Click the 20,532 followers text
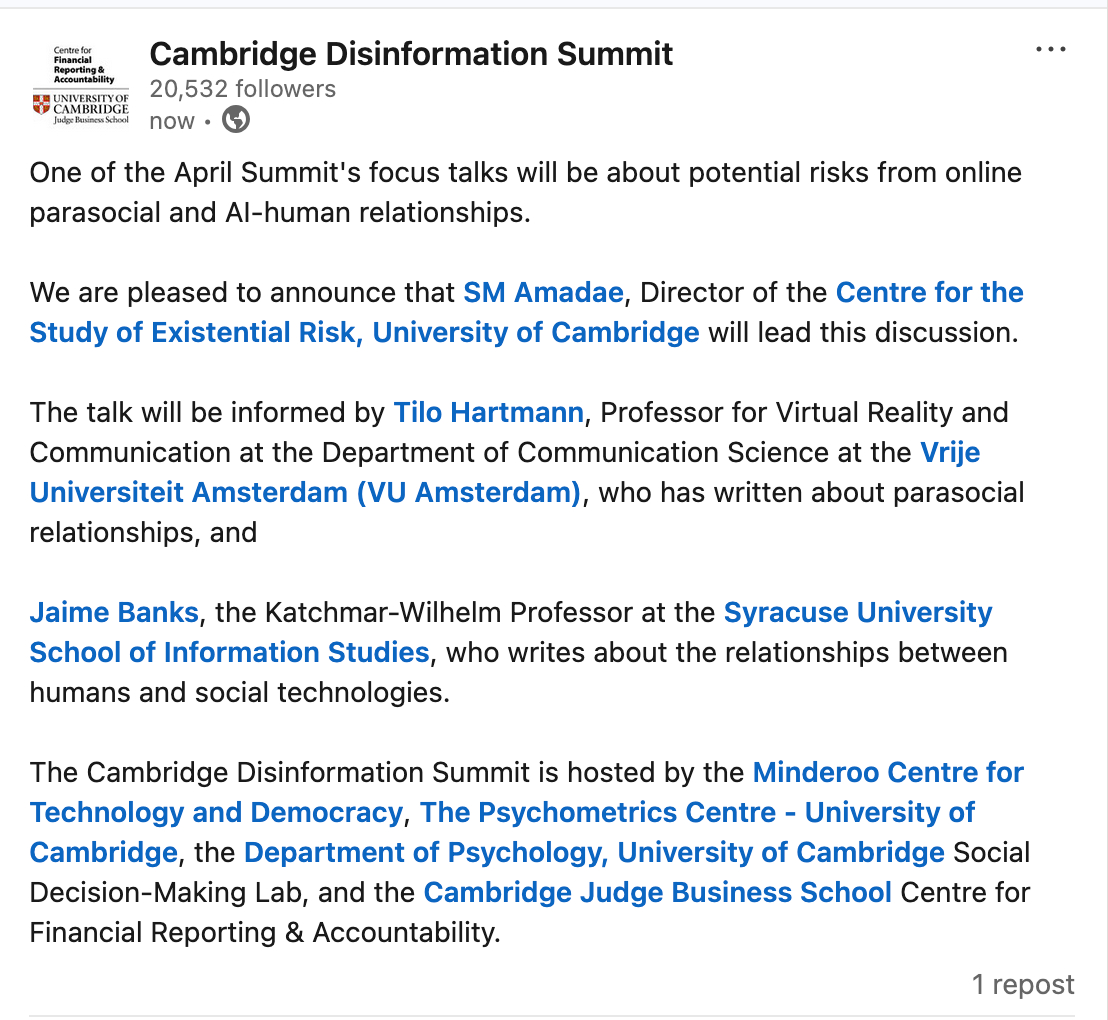The image size is (1108, 1020). coord(242,89)
